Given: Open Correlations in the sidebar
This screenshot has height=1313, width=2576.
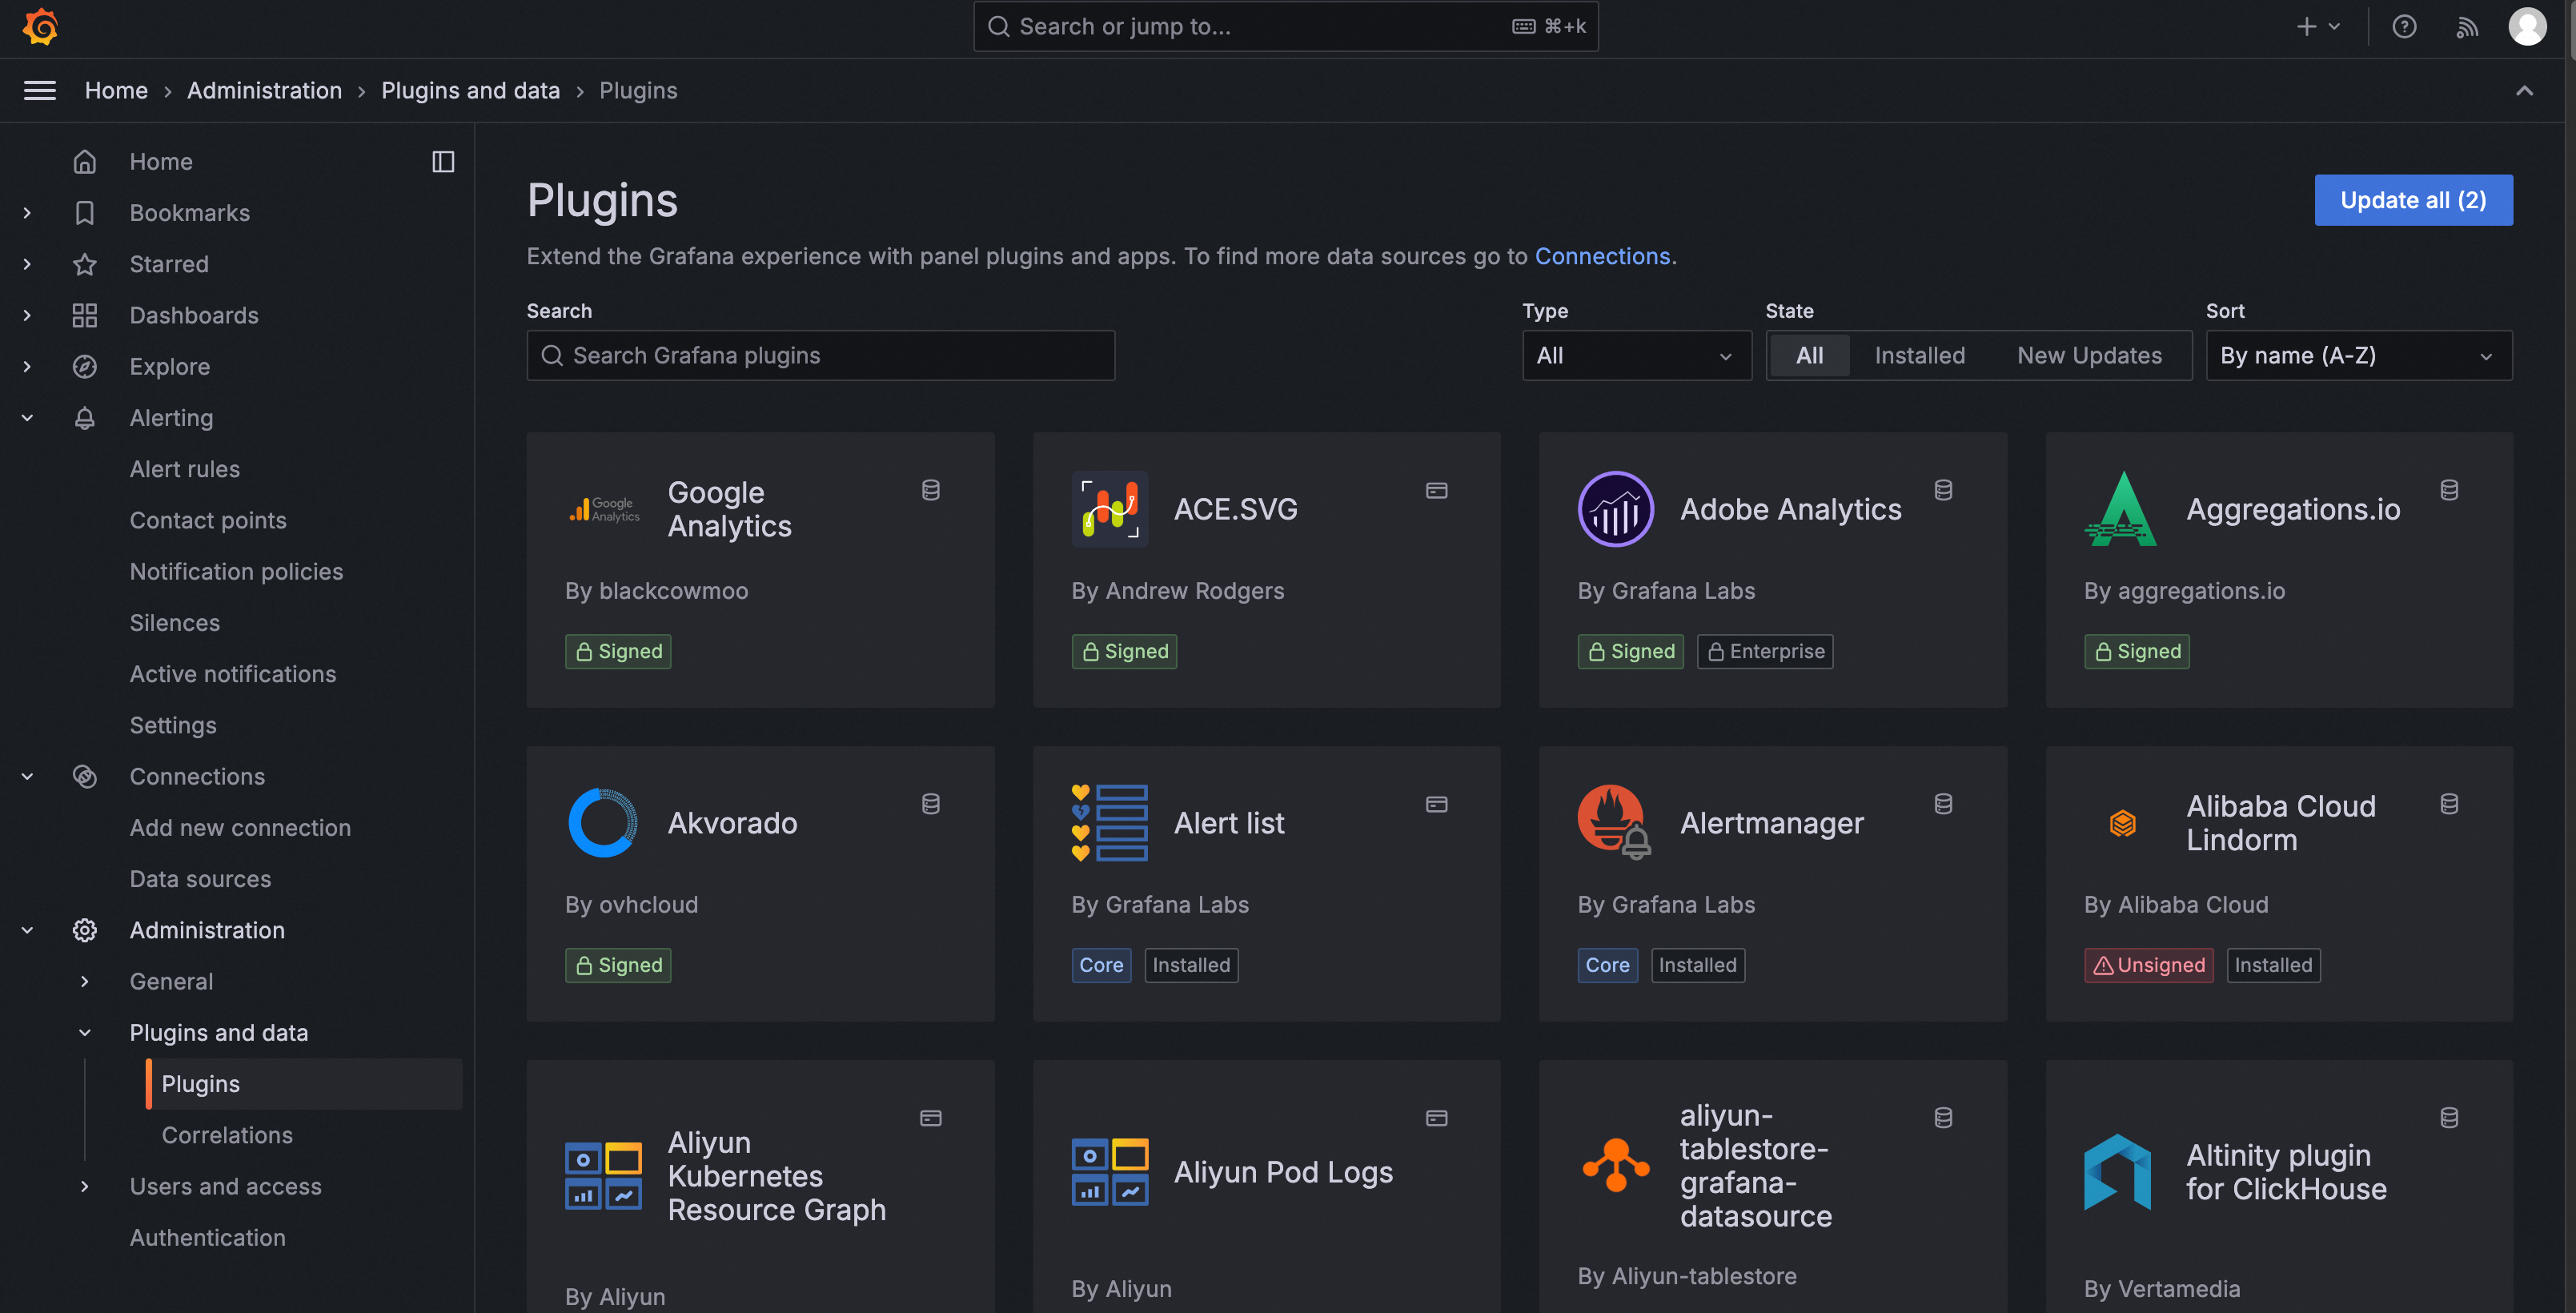Looking at the screenshot, I should [227, 1135].
